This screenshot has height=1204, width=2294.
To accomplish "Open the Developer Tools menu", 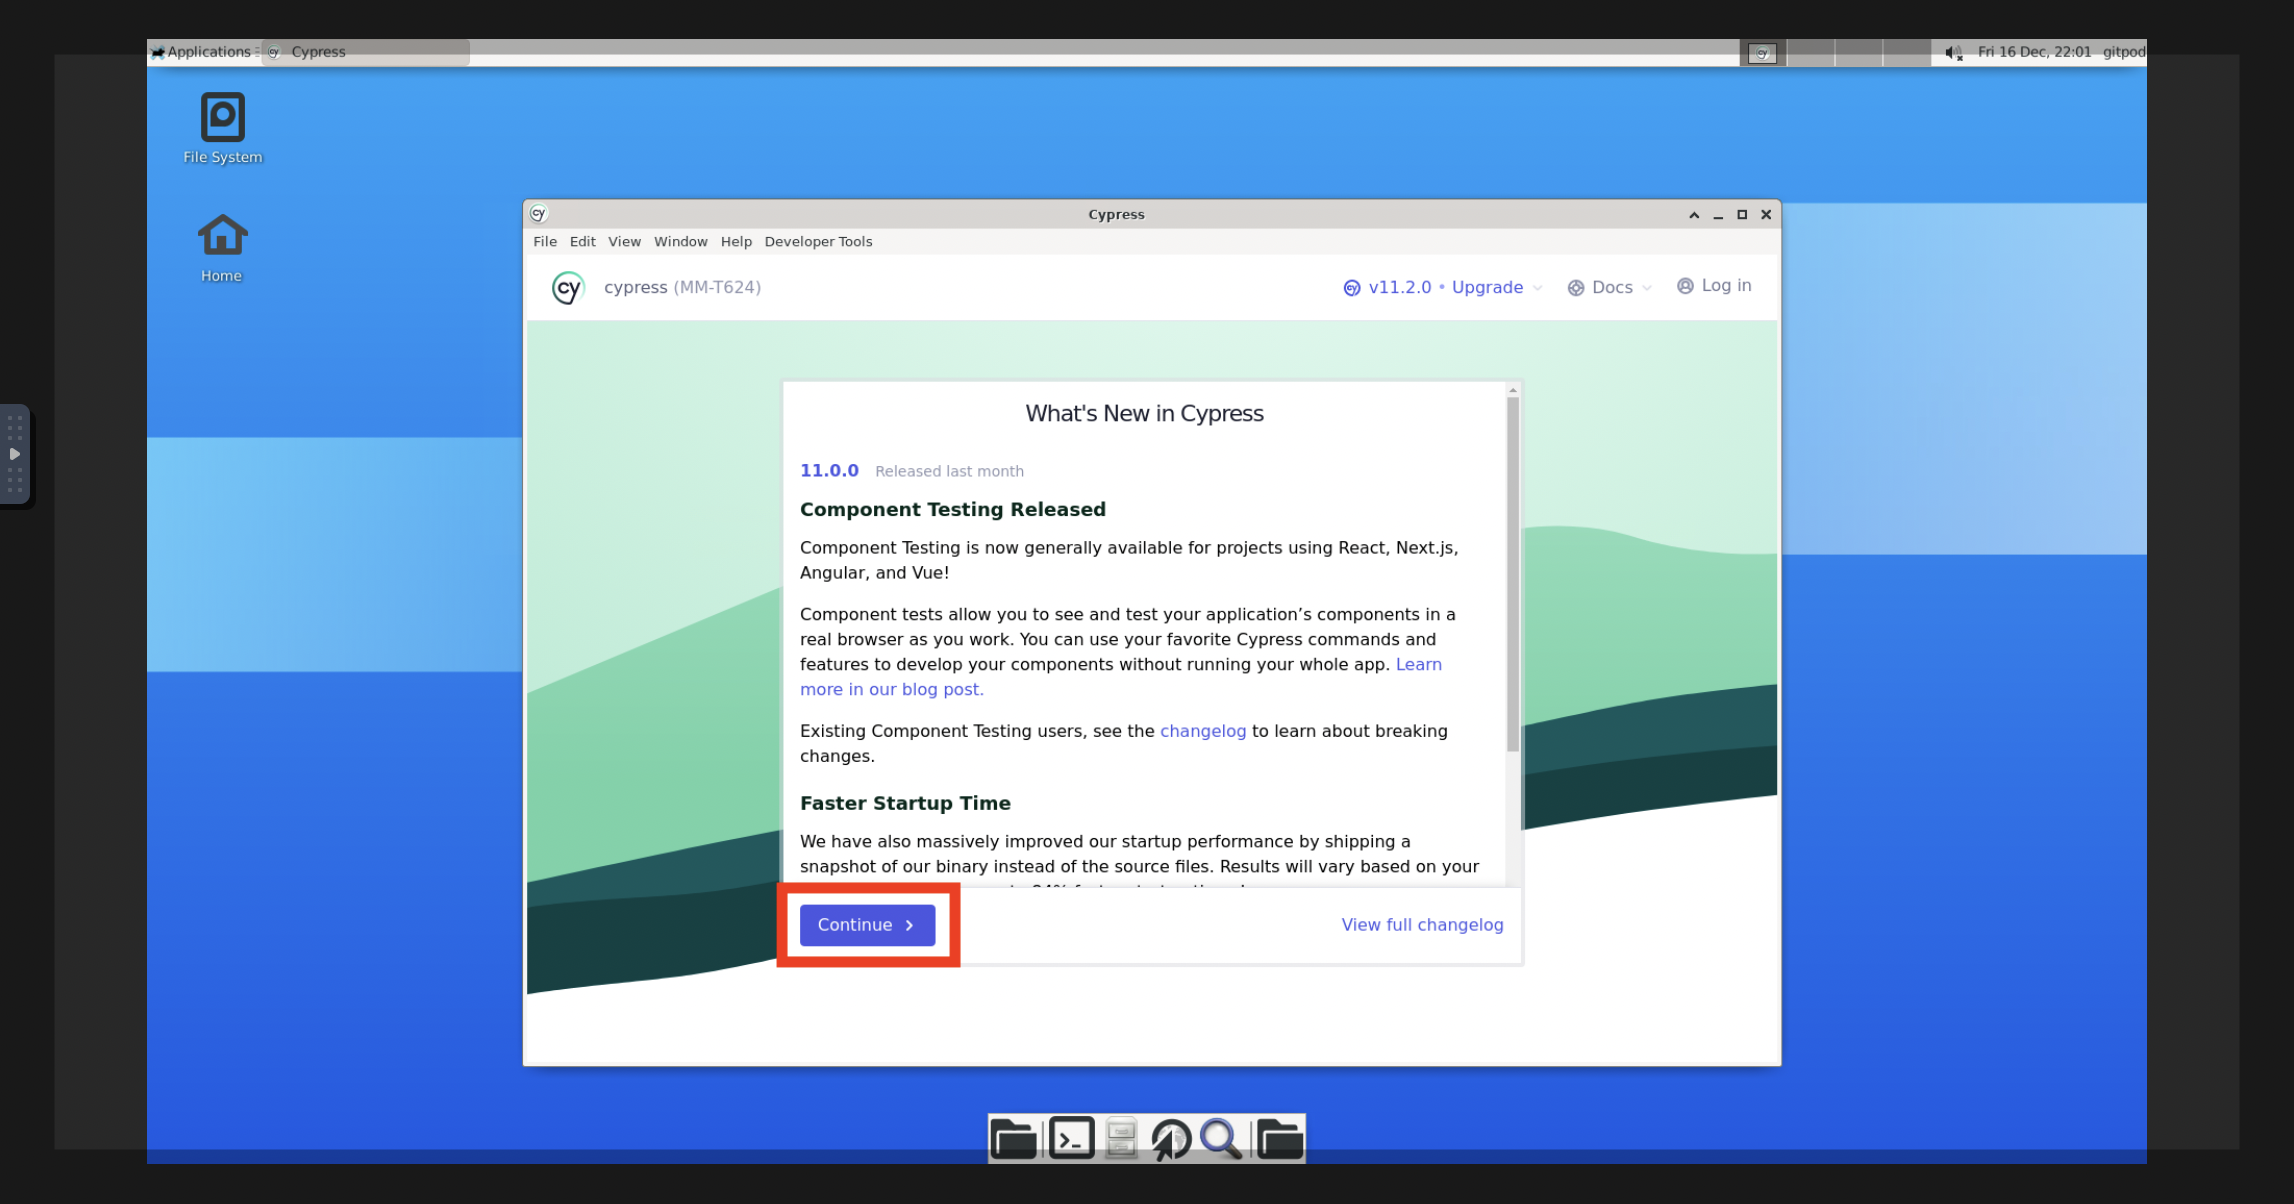I will (817, 241).
